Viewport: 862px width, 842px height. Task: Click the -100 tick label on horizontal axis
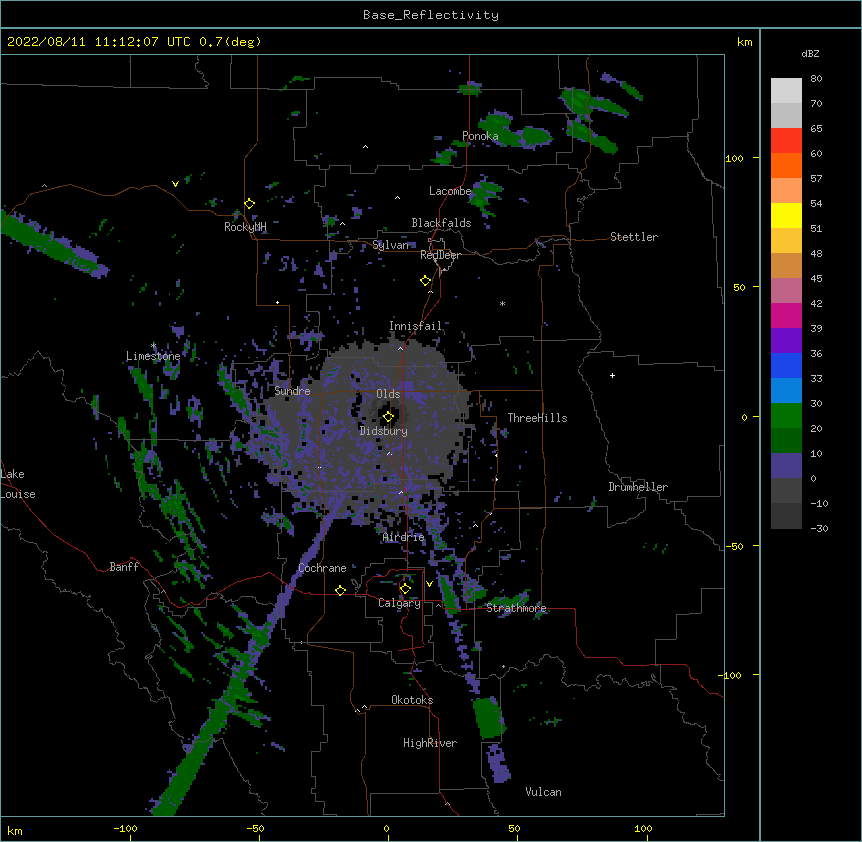[125, 829]
